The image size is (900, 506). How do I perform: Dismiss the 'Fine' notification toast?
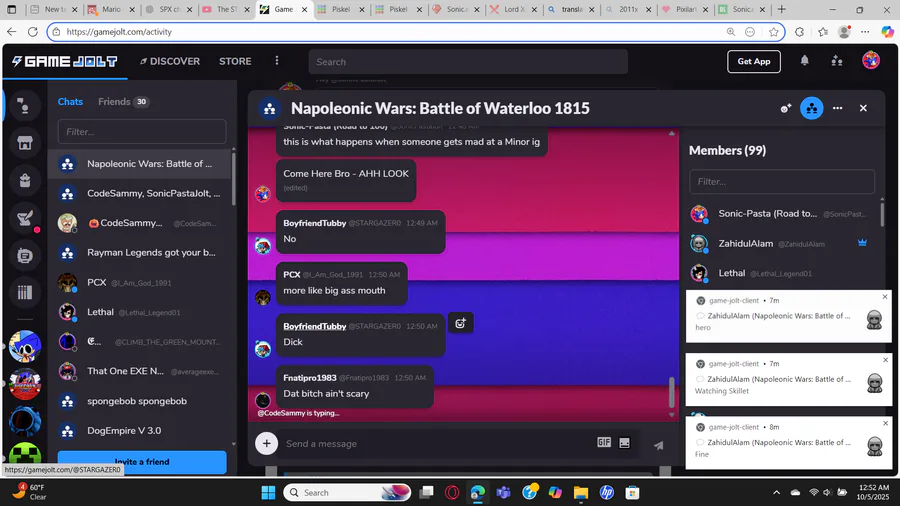[x=885, y=423]
